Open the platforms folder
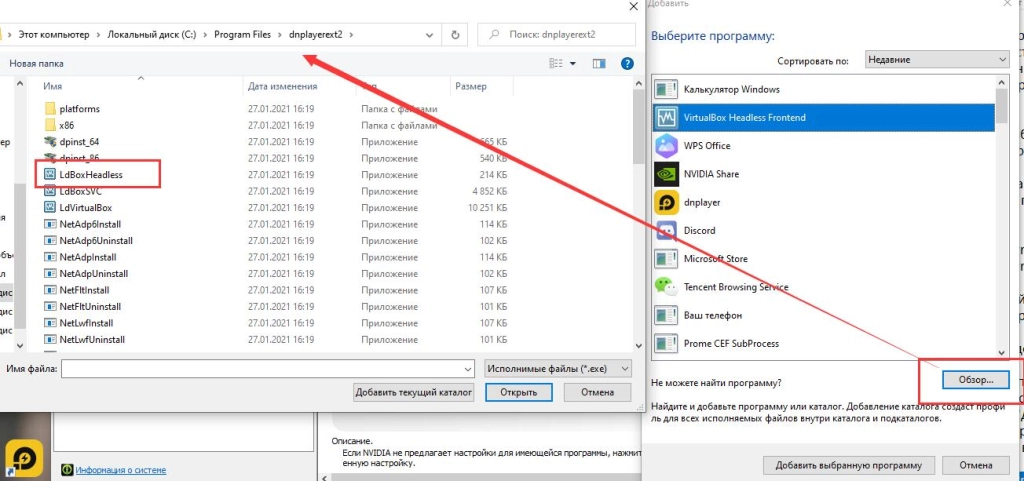 [x=79, y=109]
